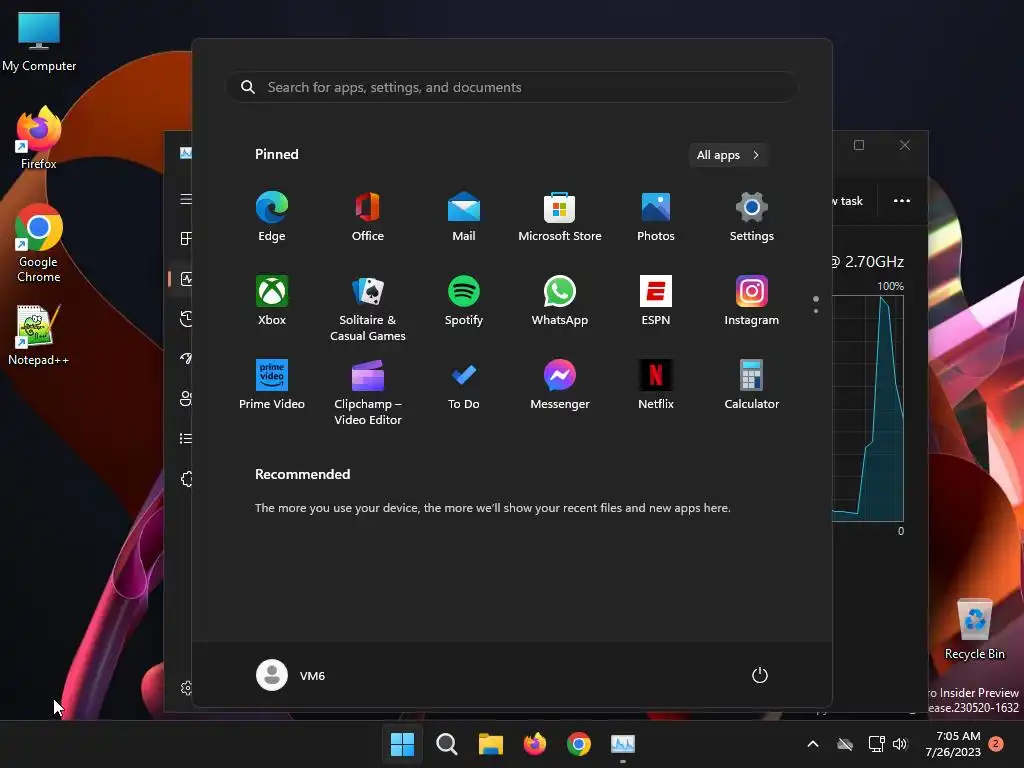Open Clipchamp Video Editor

(x=368, y=392)
